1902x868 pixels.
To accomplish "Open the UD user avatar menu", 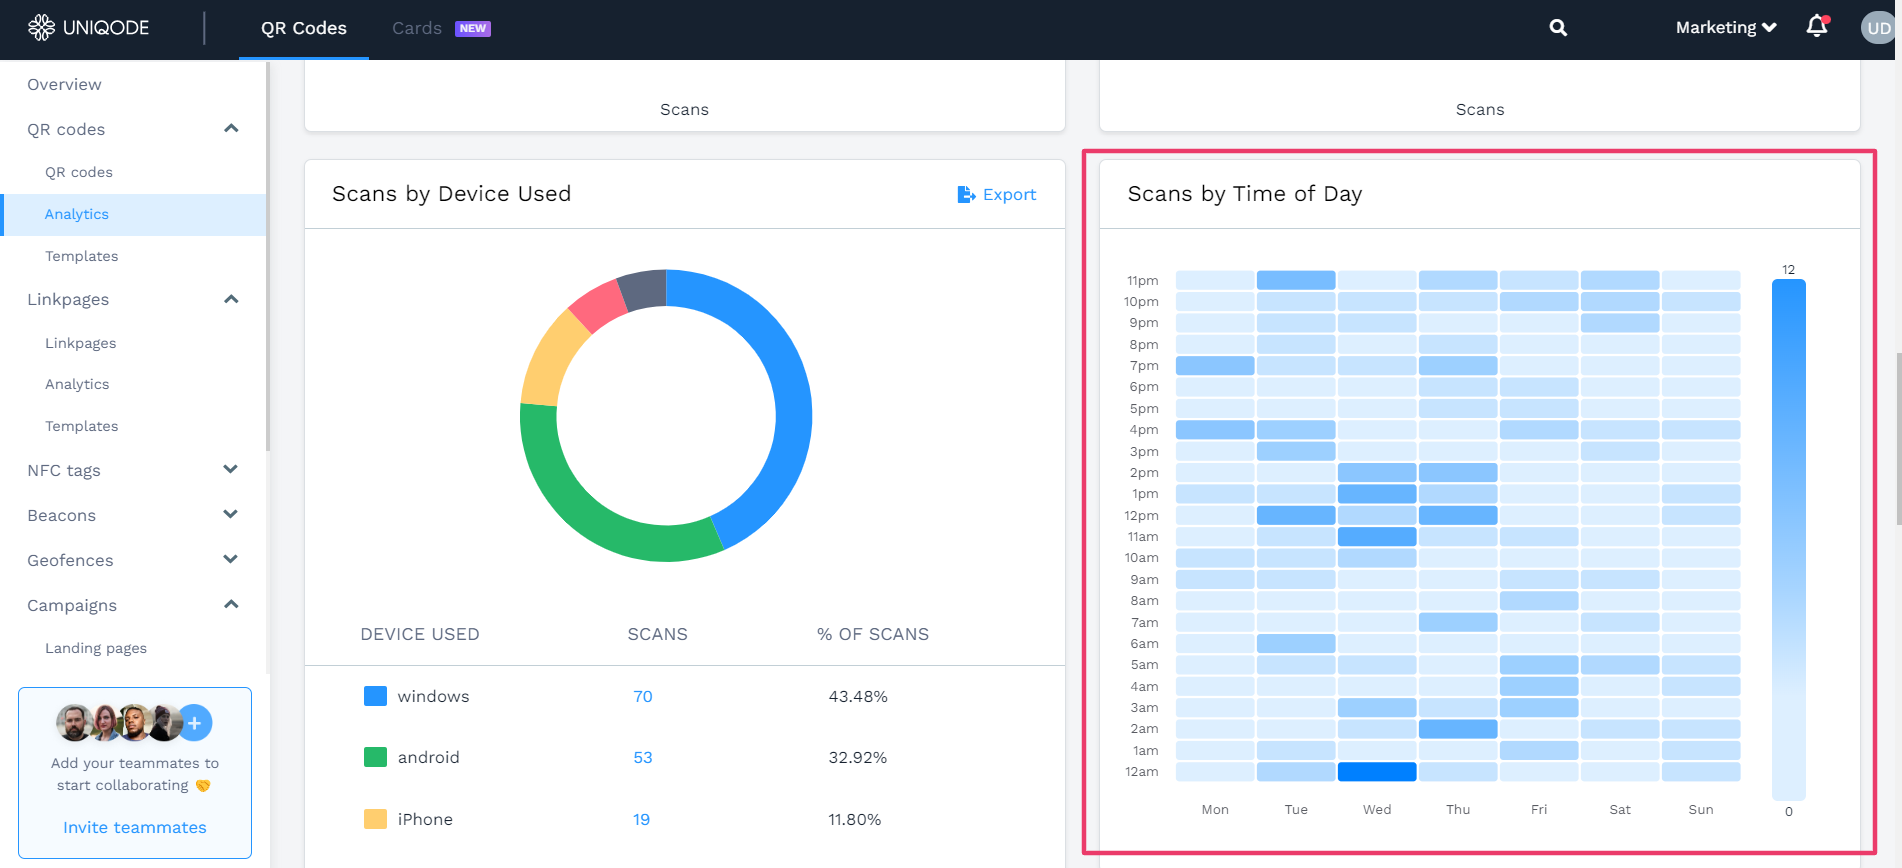I will 1878,28.
